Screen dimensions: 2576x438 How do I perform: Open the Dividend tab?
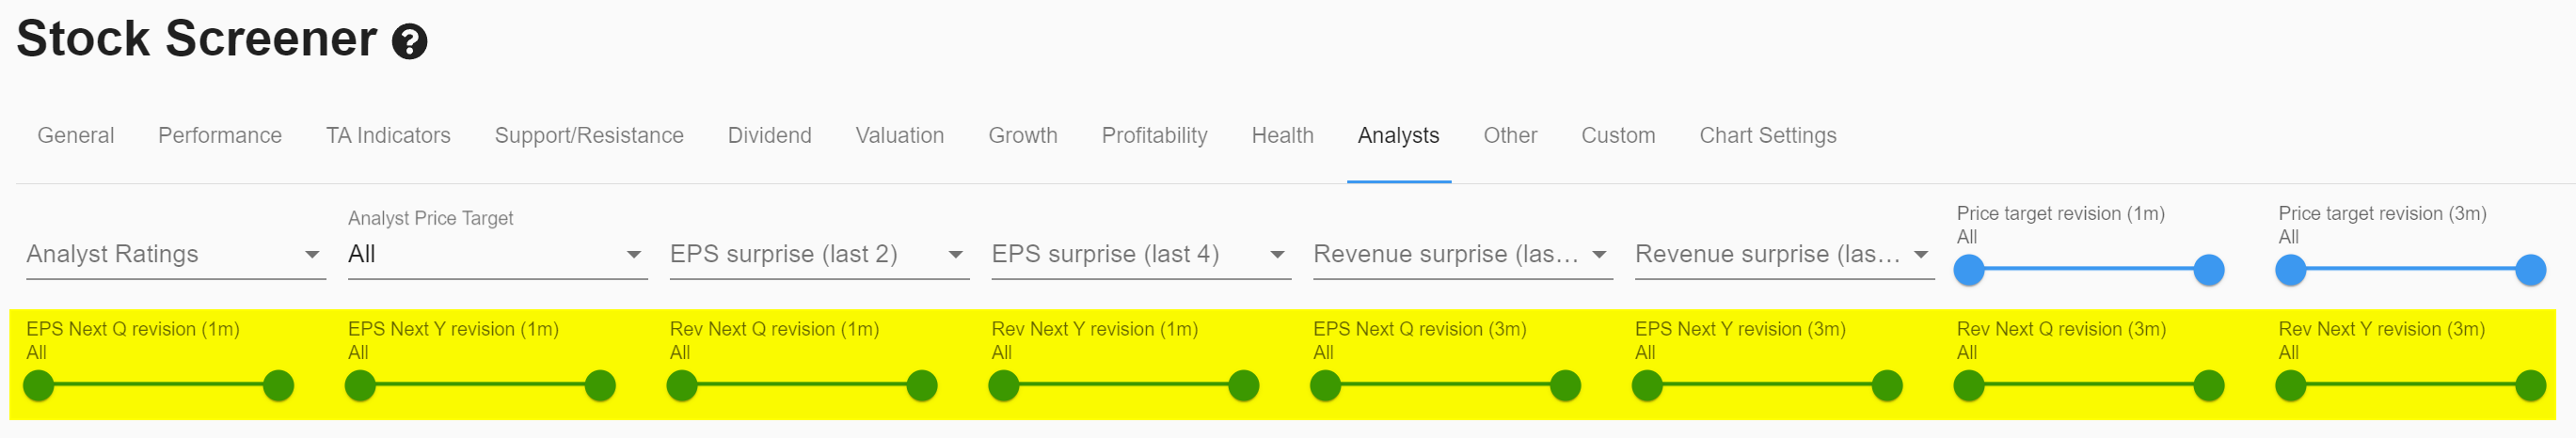pyautogui.click(x=770, y=136)
